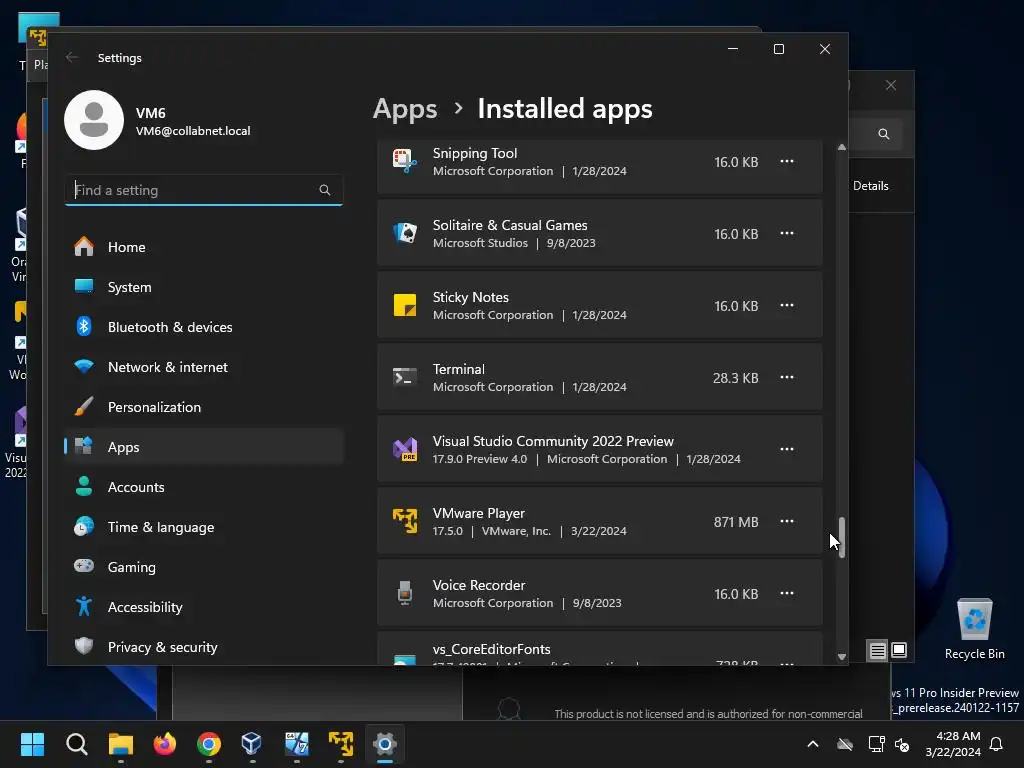Open Personalization settings
The image size is (1024, 768).
click(x=204, y=407)
